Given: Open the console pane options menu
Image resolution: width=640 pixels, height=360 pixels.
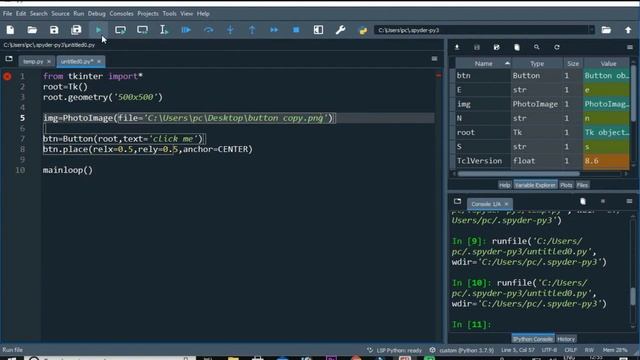Looking at the screenshot, I should point(629,201).
